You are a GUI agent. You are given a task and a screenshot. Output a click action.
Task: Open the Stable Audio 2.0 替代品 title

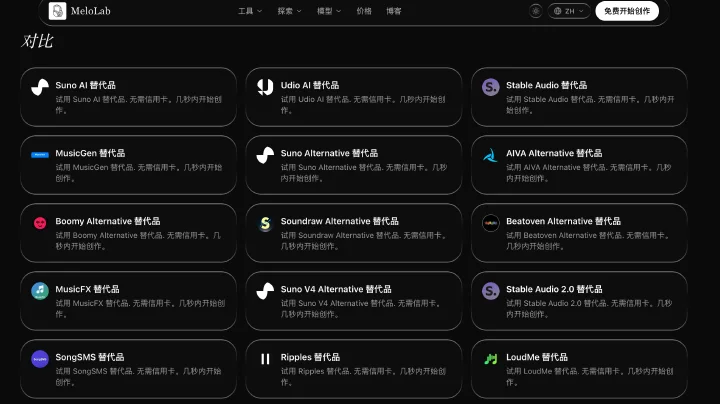(x=554, y=289)
